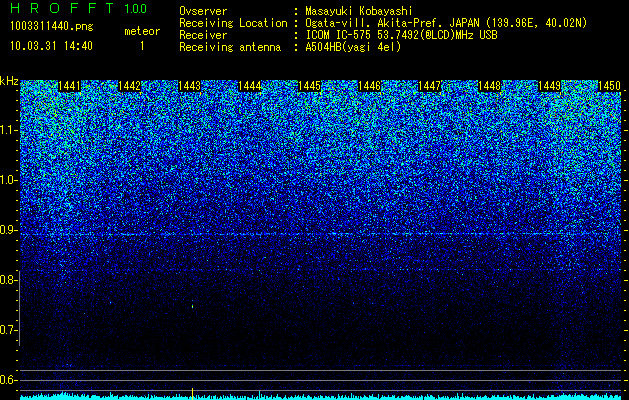The image size is (629, 400).
Task: Click the yellow meteor marker in power graph
Action: pos(193,394)
